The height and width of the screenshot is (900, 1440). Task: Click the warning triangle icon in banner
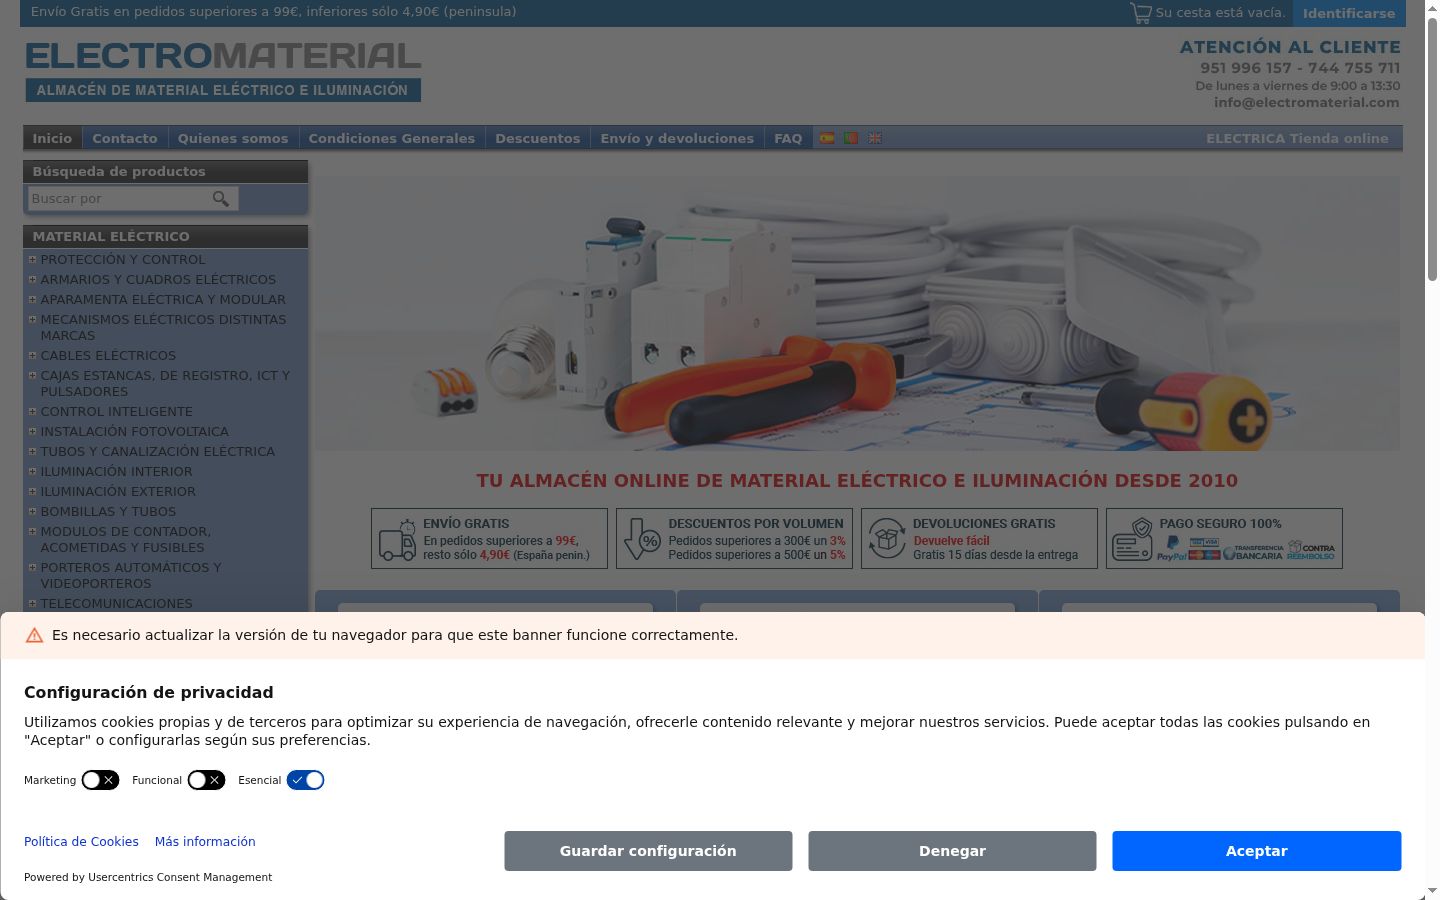click(x=34, y=635)
